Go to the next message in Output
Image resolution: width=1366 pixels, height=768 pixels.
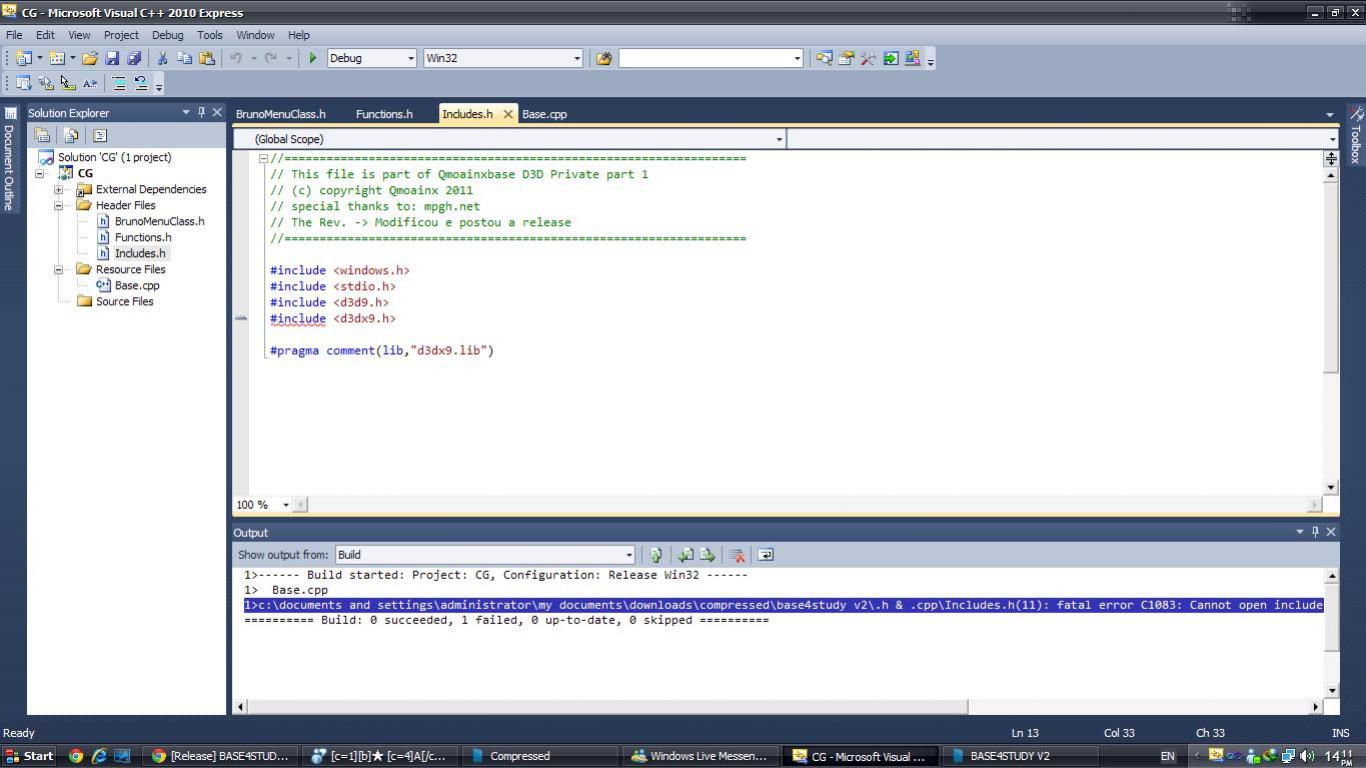(708, 555)
